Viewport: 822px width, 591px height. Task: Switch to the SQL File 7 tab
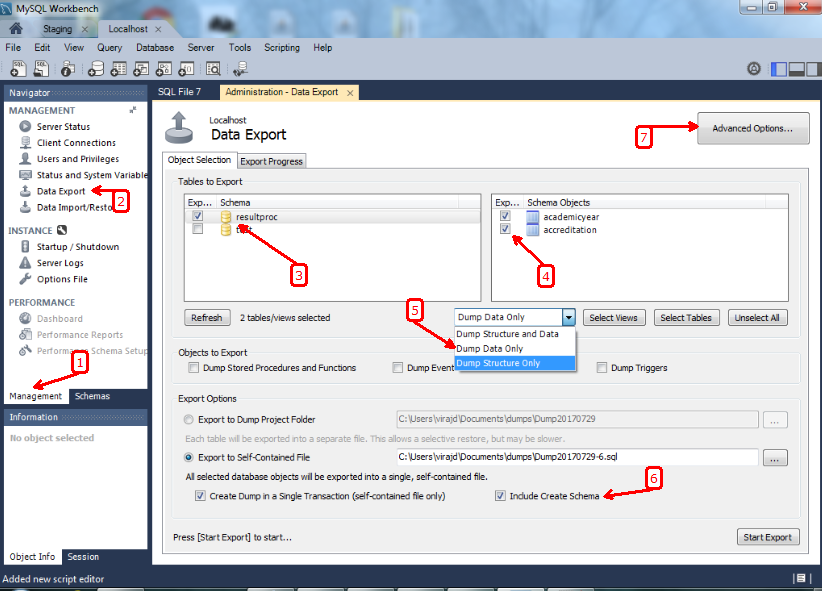(x=179, y=92)
